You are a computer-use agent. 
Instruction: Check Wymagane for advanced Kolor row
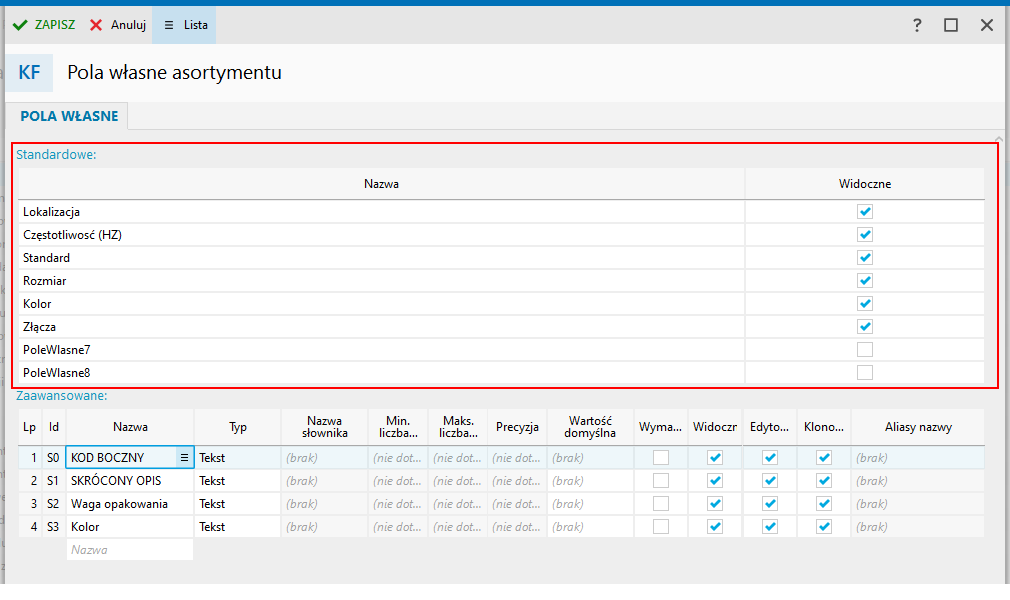click(661, 527)
